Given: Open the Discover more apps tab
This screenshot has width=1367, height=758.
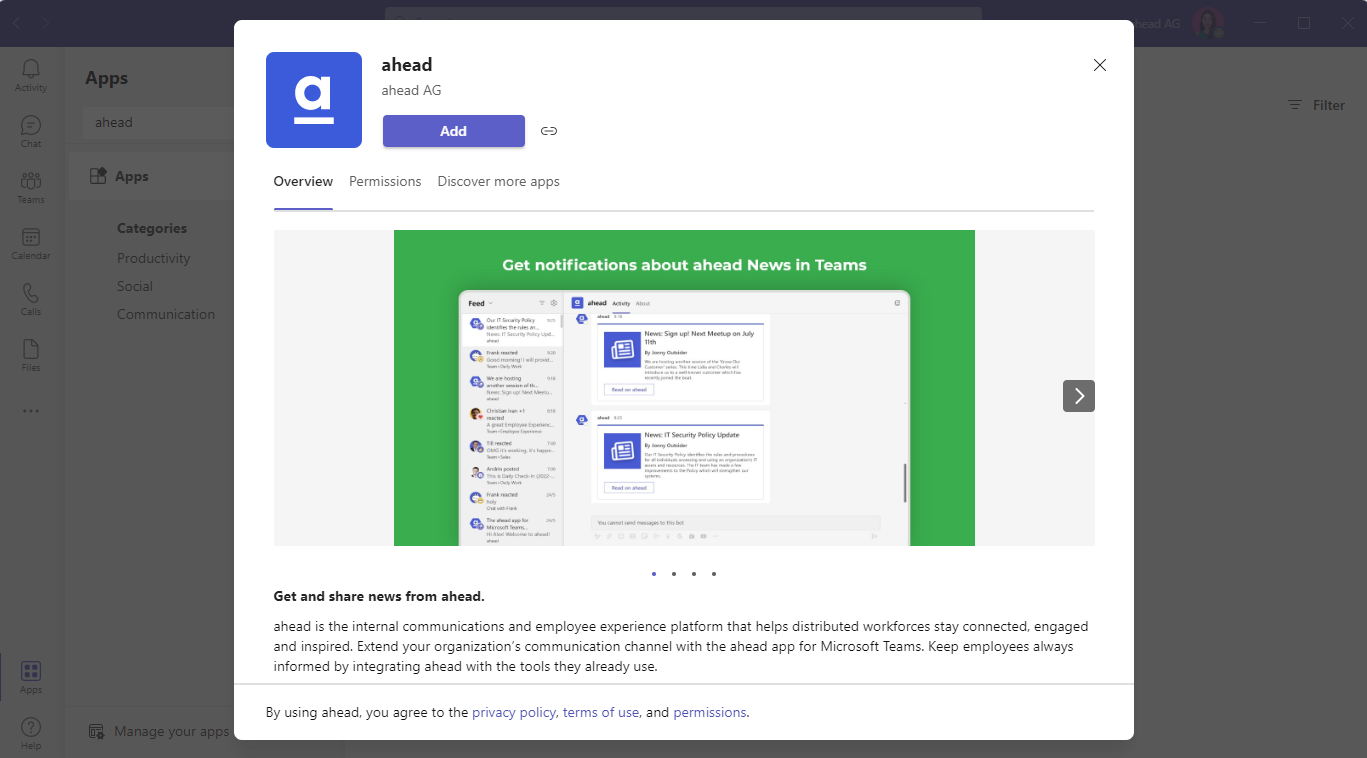Looking at the screenshot, I should click(498, 181).
